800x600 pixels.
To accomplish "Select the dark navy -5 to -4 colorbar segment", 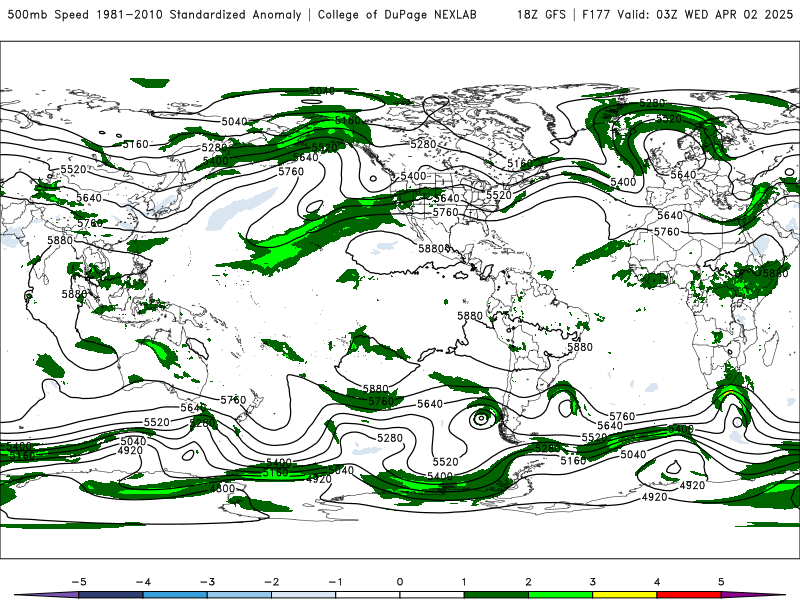I will coord(111,595).
